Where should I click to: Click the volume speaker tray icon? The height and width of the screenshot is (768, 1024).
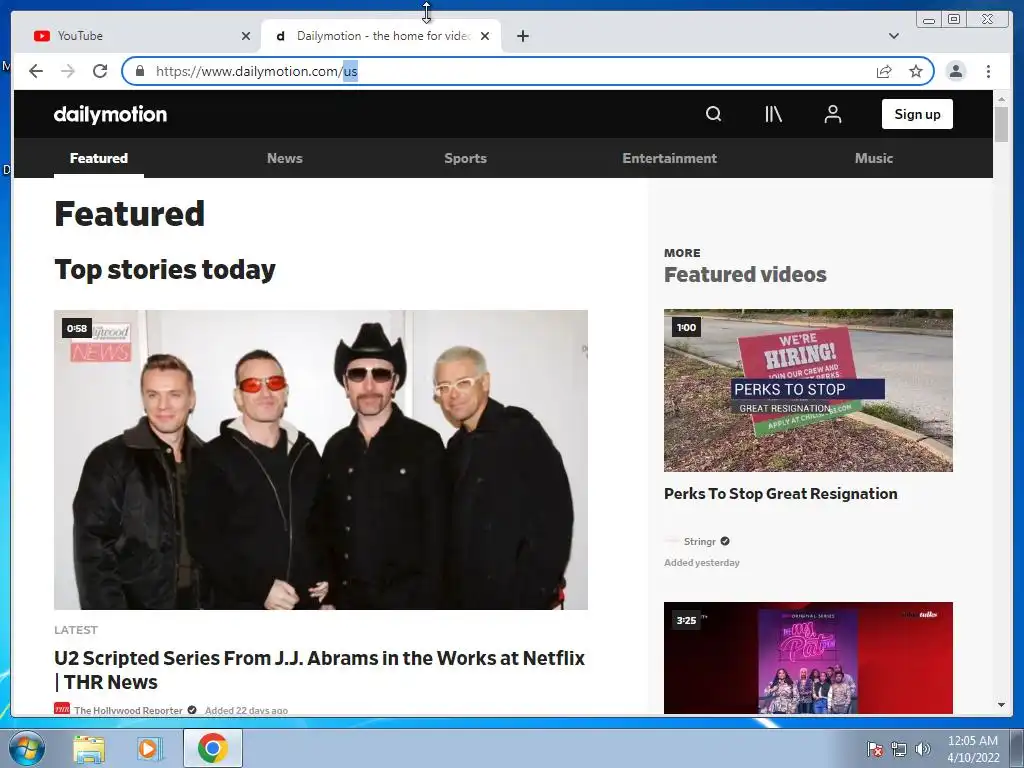922,749
